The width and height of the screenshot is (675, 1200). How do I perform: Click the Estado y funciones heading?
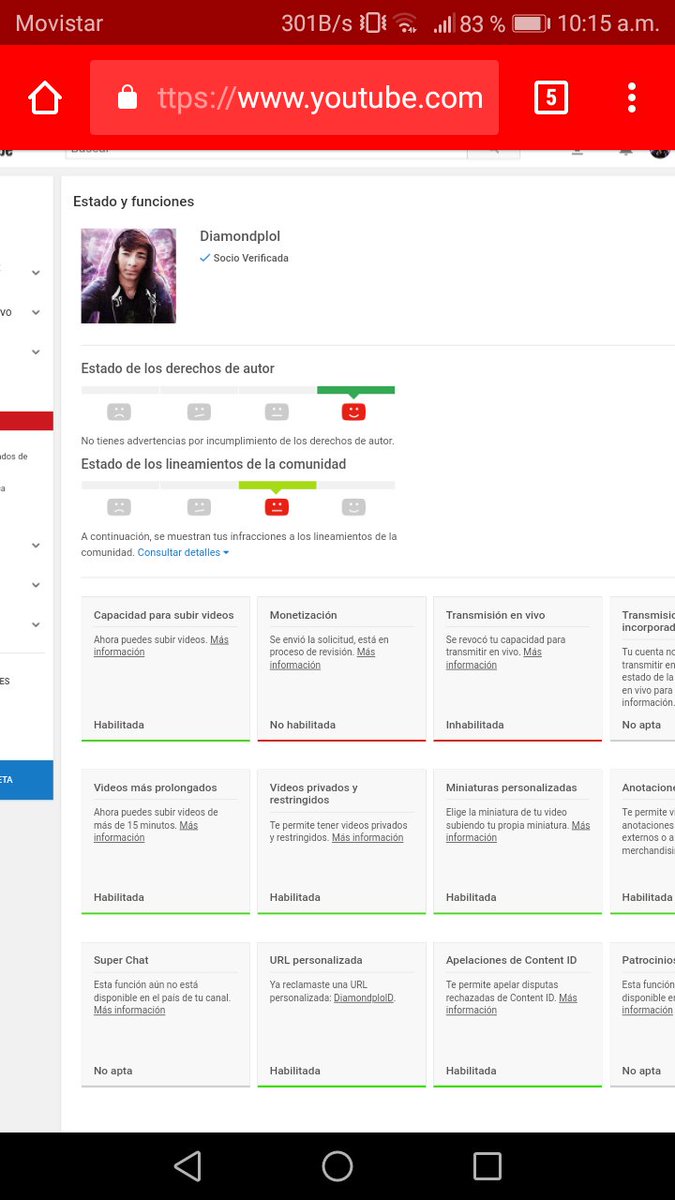click(x=133, y=201)
